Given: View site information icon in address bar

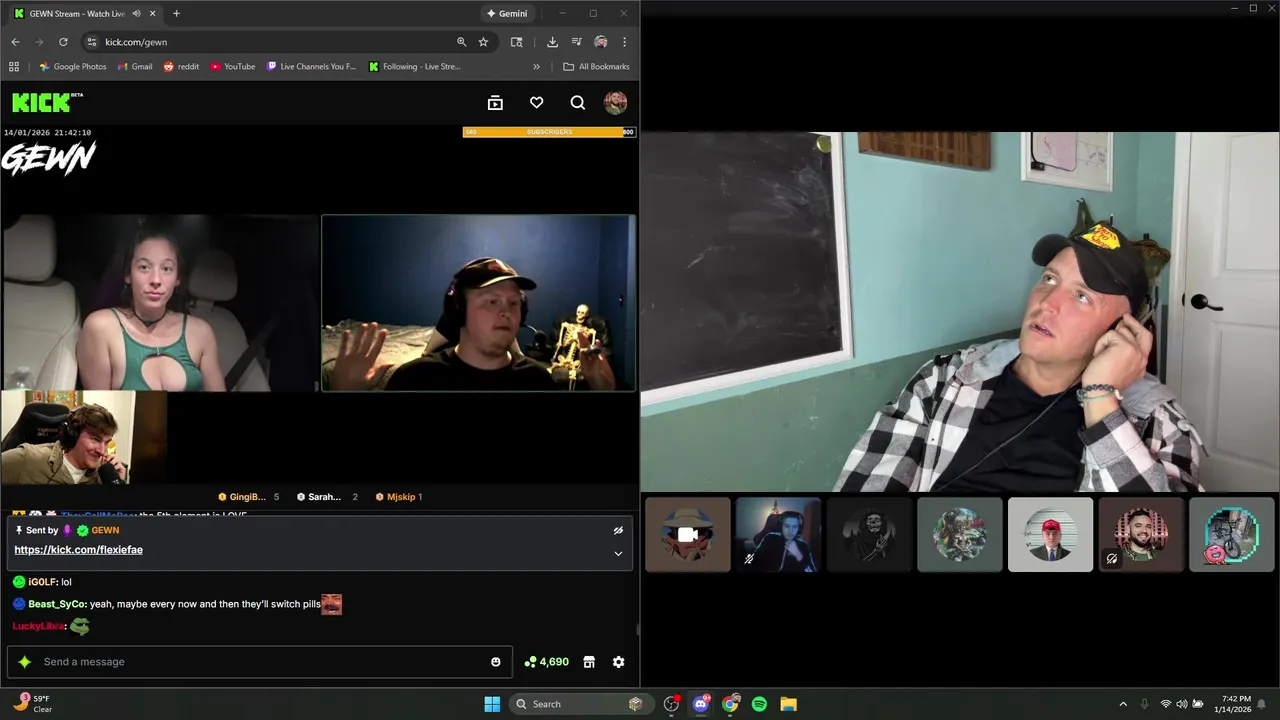Looking at the screenshot, I should 91,42.
